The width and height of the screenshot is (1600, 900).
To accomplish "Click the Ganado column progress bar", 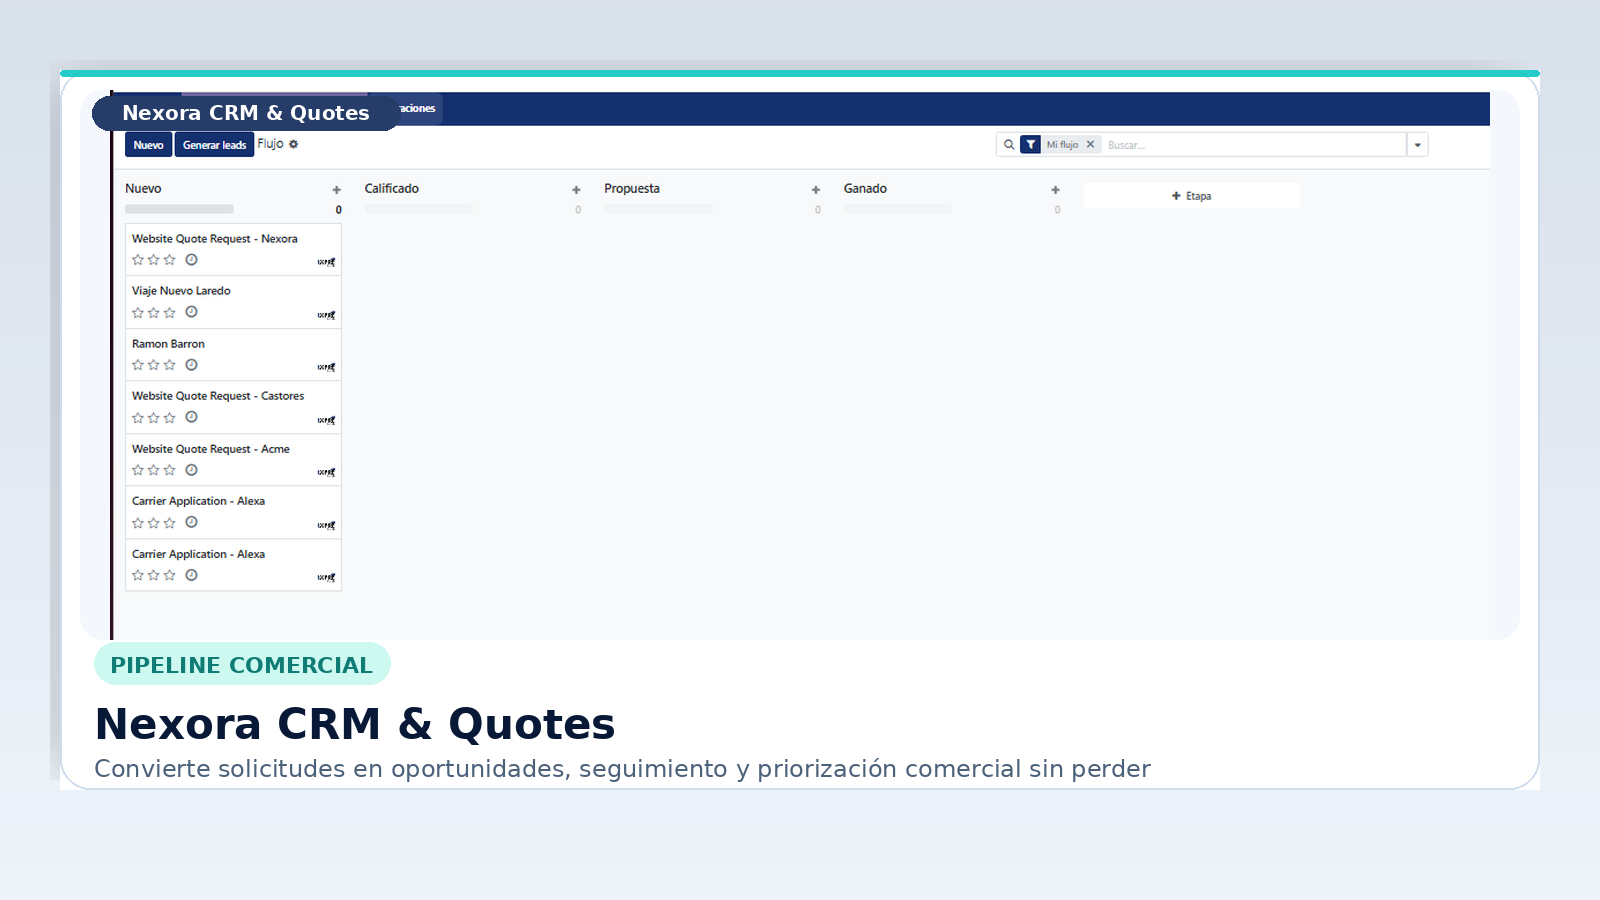I will click(897, 210).
